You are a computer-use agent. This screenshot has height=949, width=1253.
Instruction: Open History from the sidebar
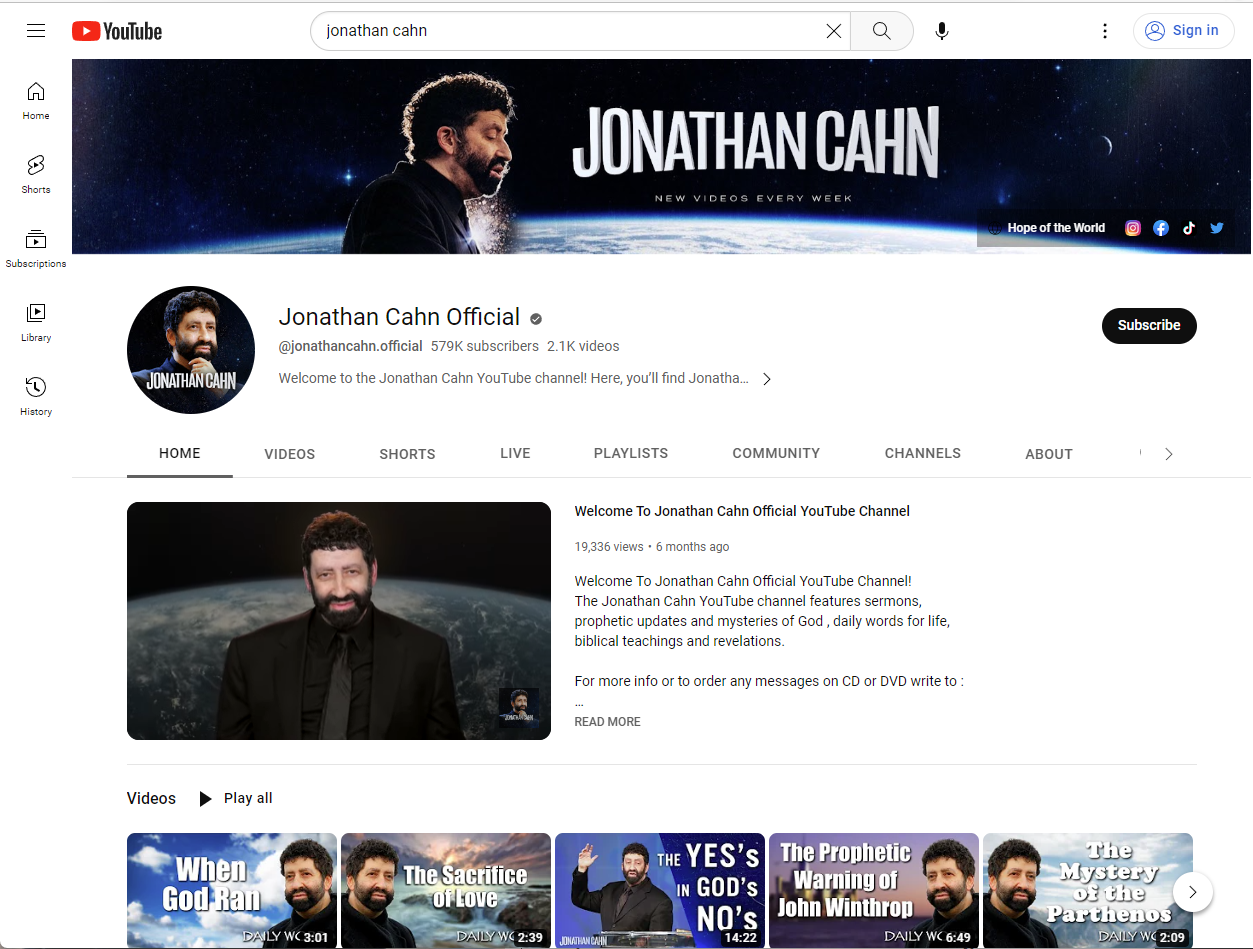click(36, 396)
